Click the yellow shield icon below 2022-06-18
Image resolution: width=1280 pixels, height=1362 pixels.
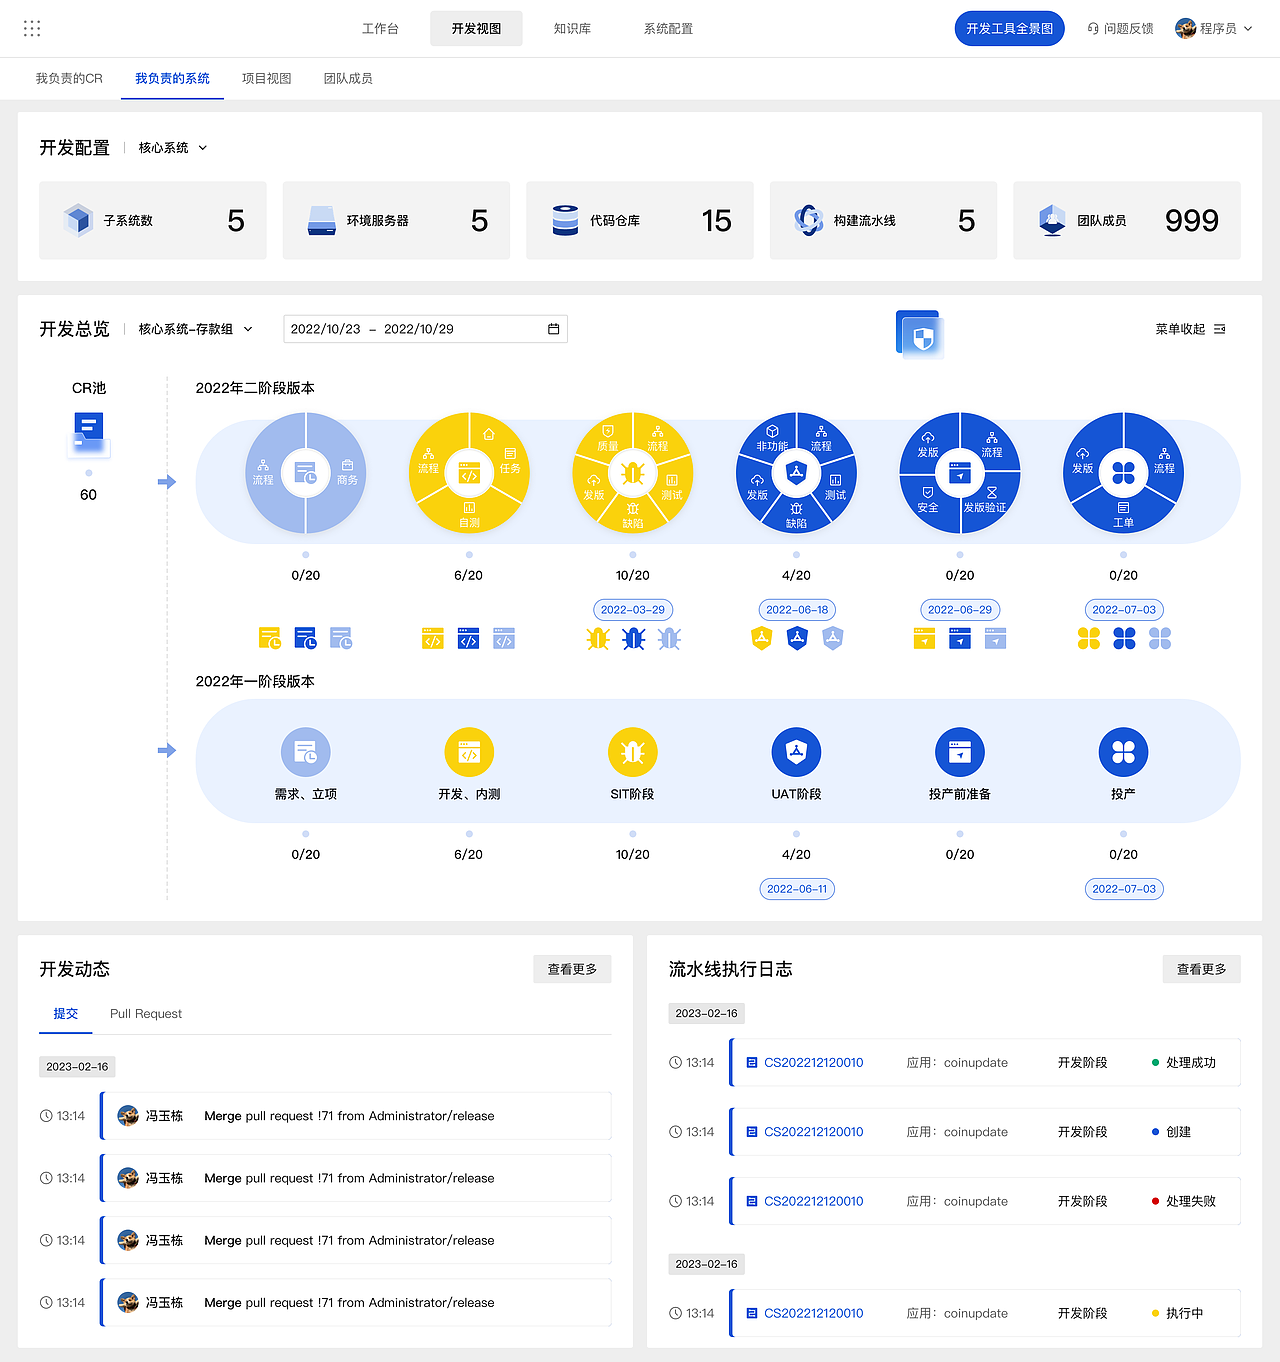[761, 638]
